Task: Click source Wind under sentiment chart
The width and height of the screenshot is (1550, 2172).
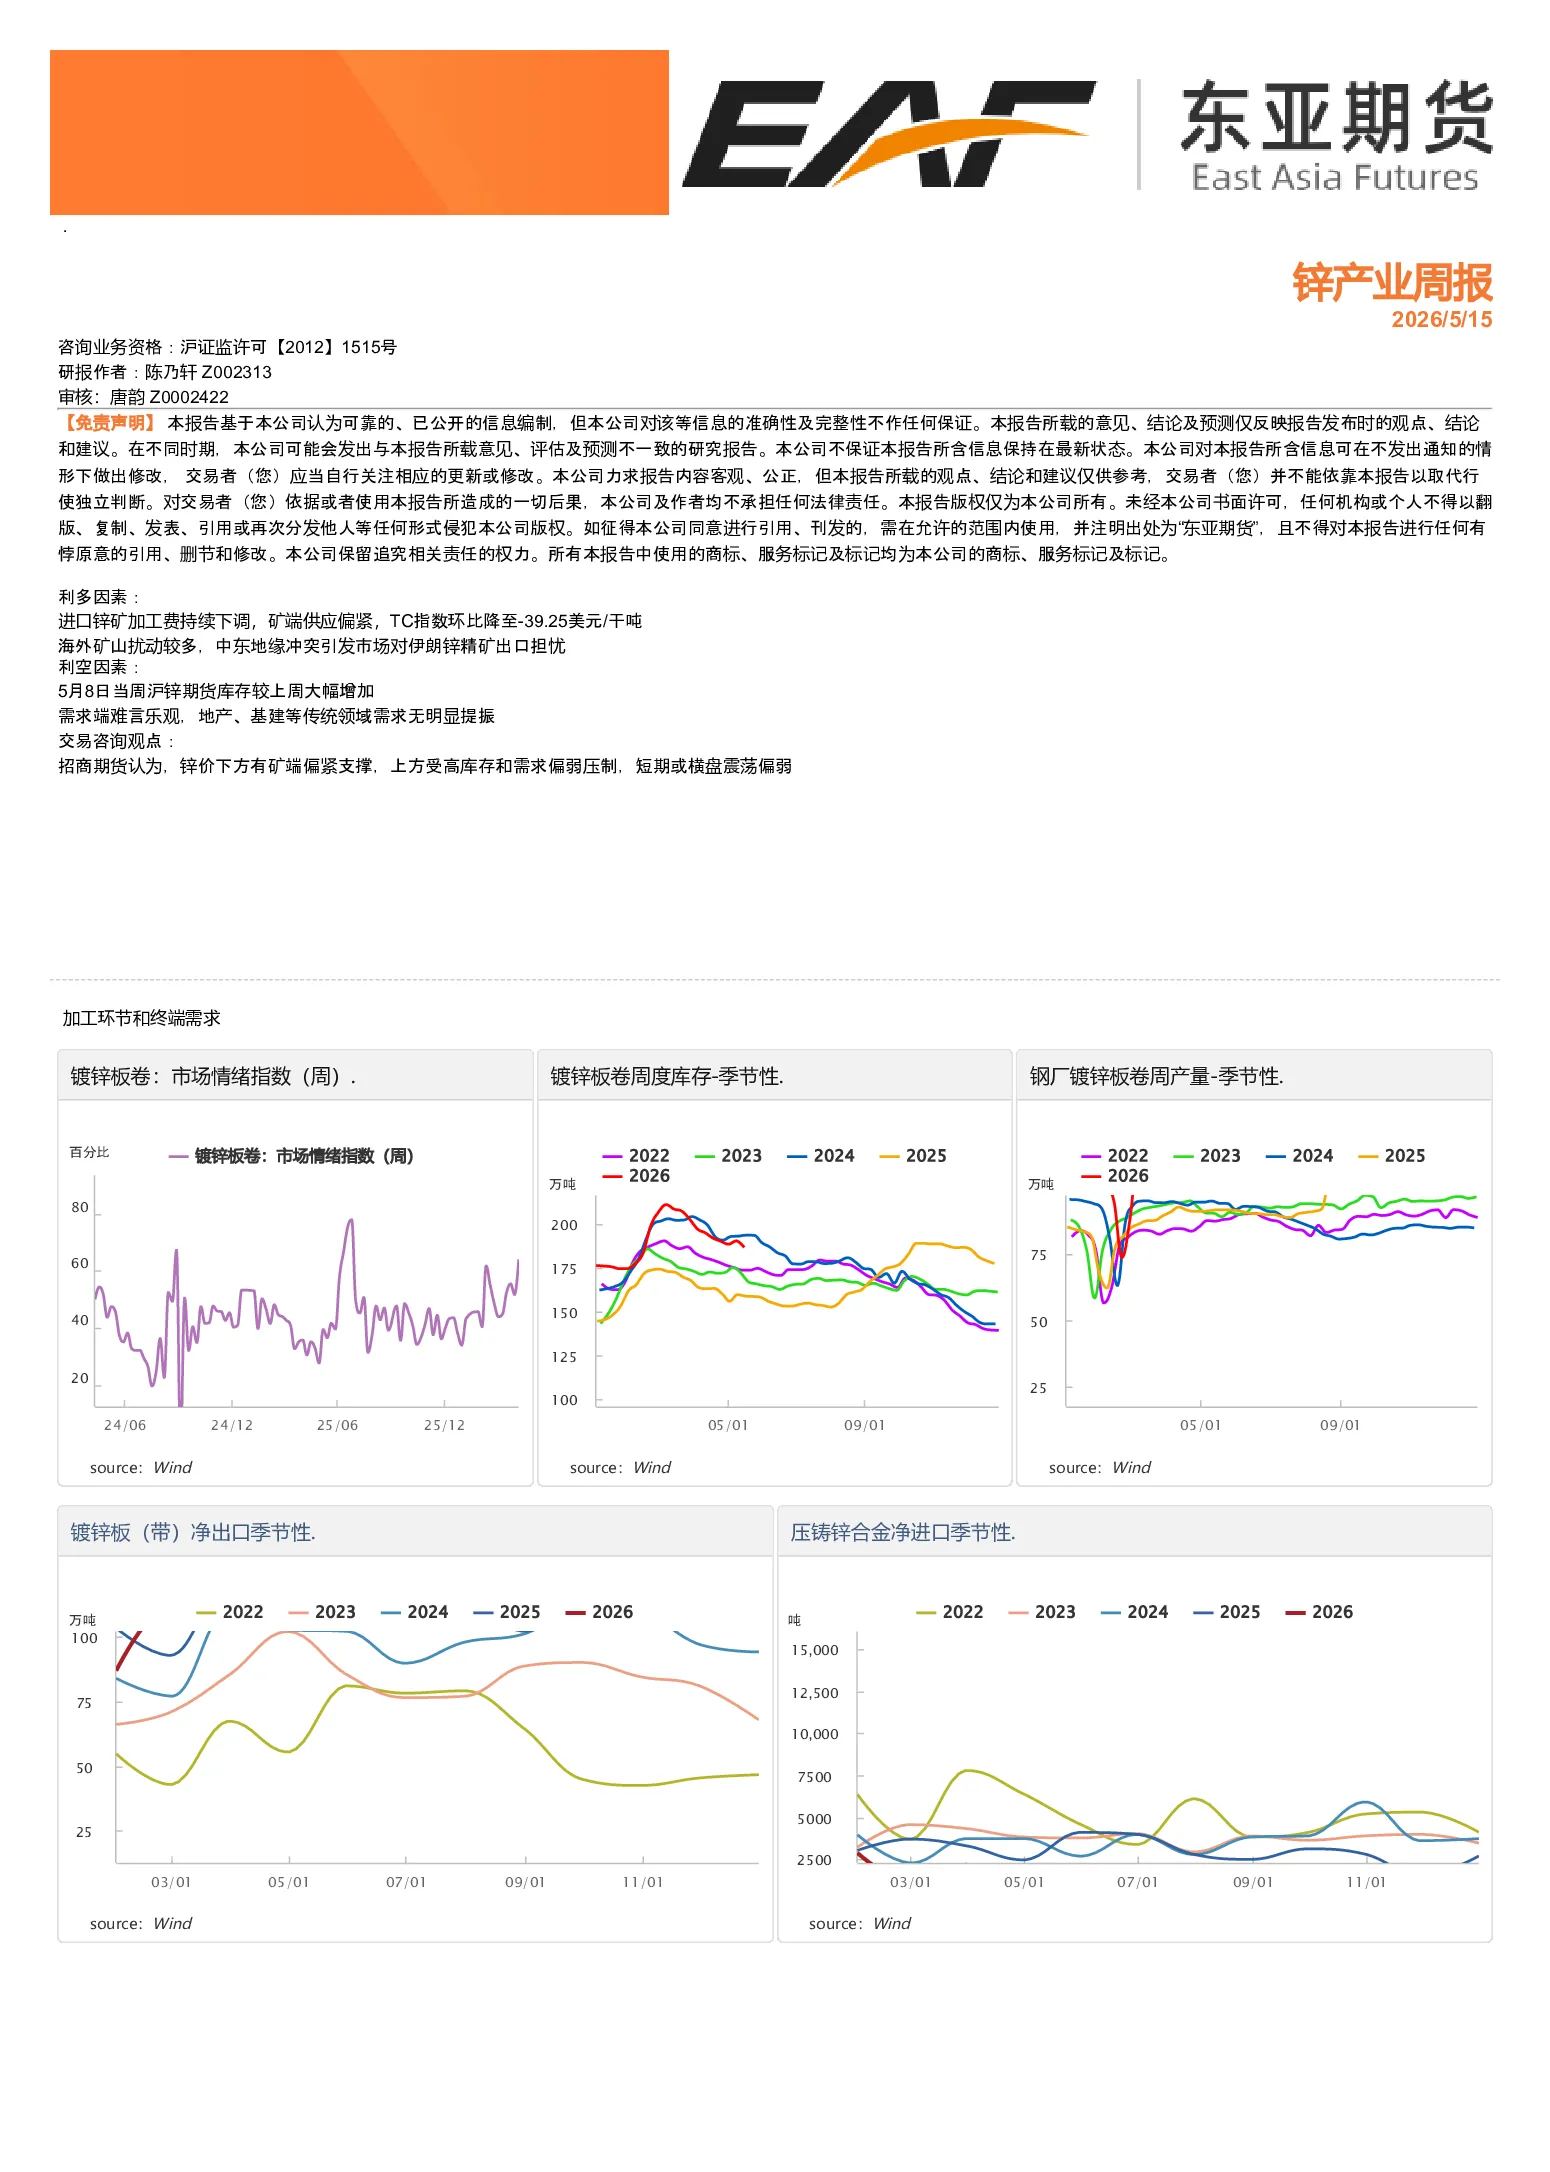Action: point(141,1468)
